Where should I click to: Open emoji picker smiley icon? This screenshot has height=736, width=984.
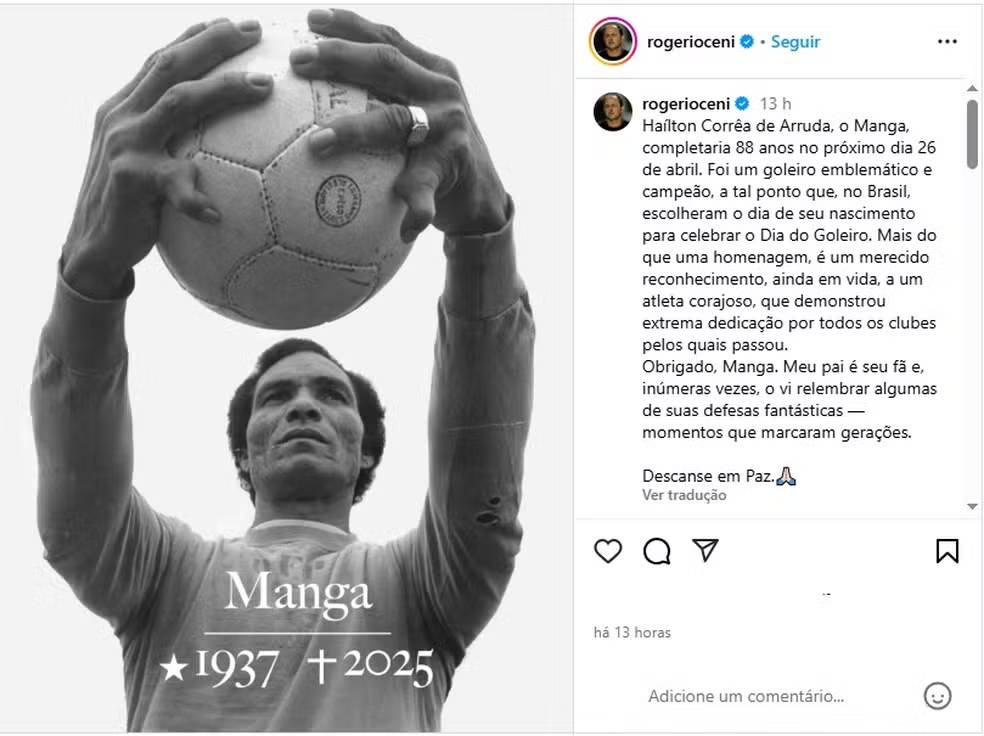937,696
